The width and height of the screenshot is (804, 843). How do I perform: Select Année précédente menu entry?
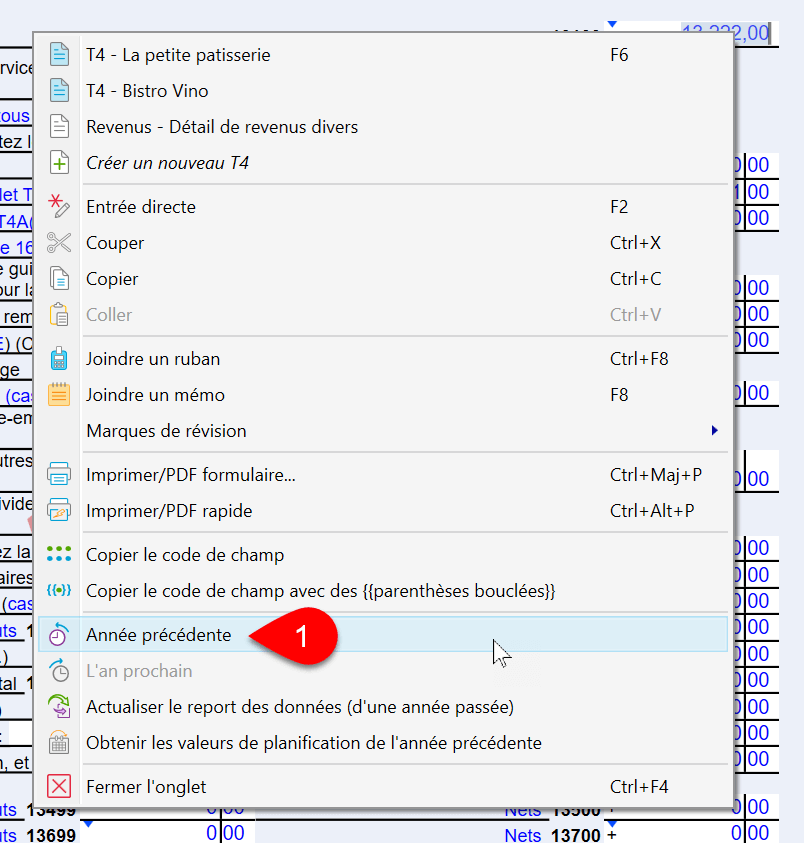382,634
